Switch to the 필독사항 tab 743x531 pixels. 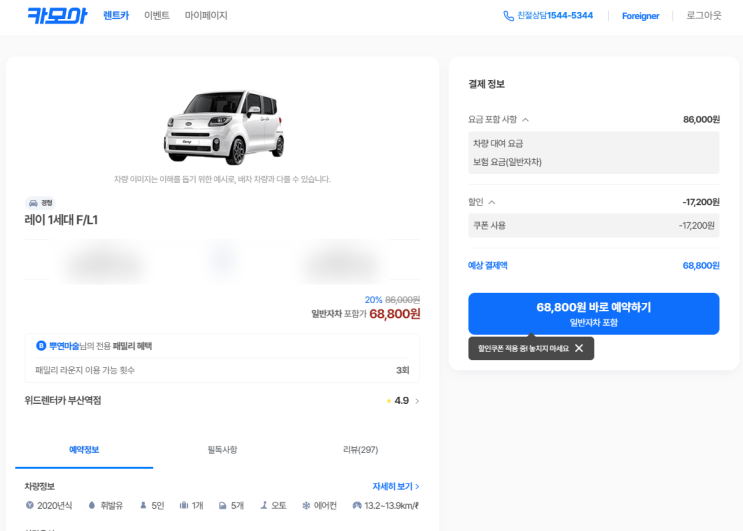click(x=222, y=450)
